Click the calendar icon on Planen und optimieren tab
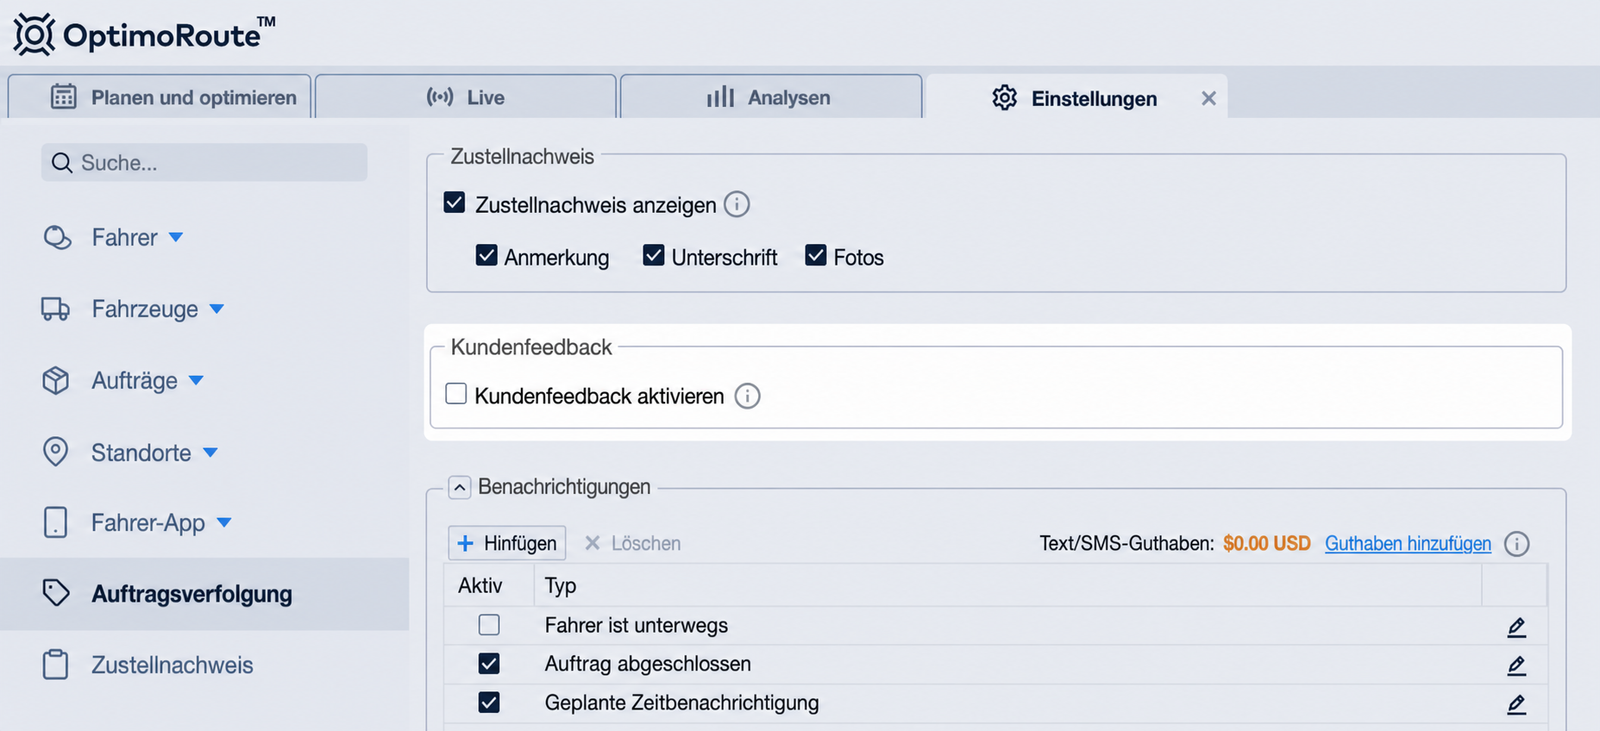This screenshot has width=1600, height=731. coord(64,97)
